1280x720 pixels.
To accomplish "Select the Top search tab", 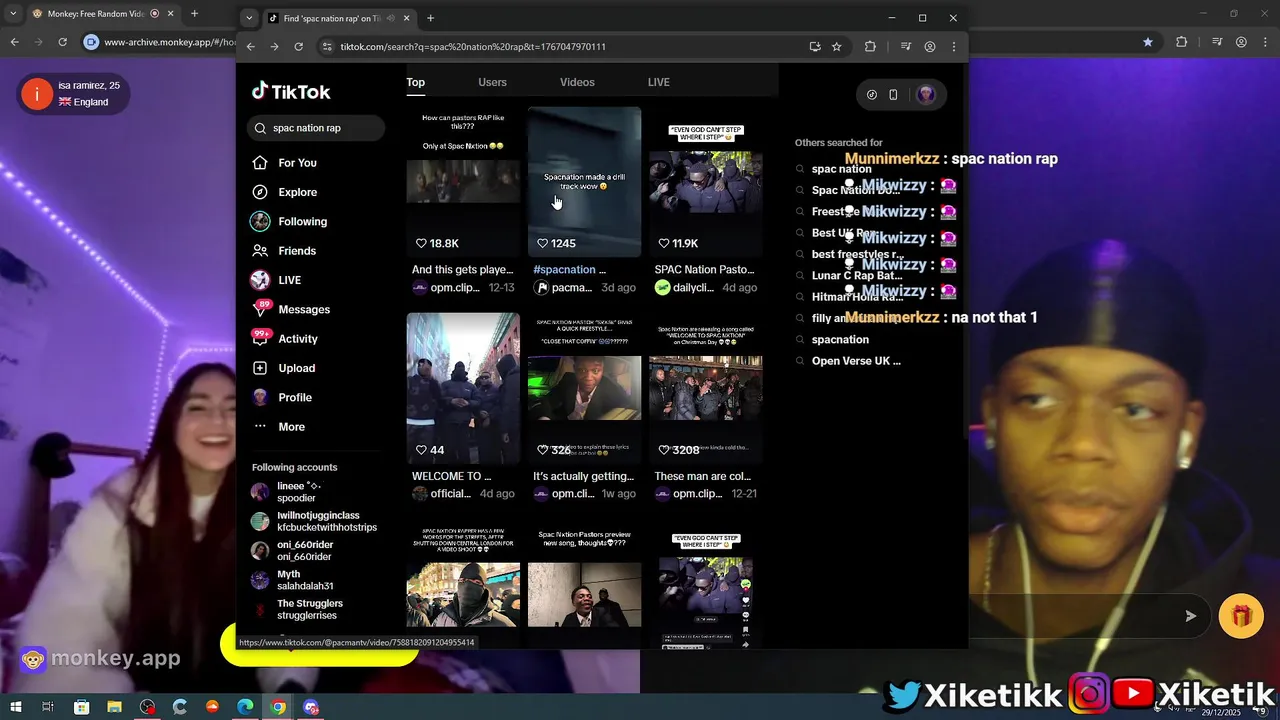I will (x=415, y=82).
